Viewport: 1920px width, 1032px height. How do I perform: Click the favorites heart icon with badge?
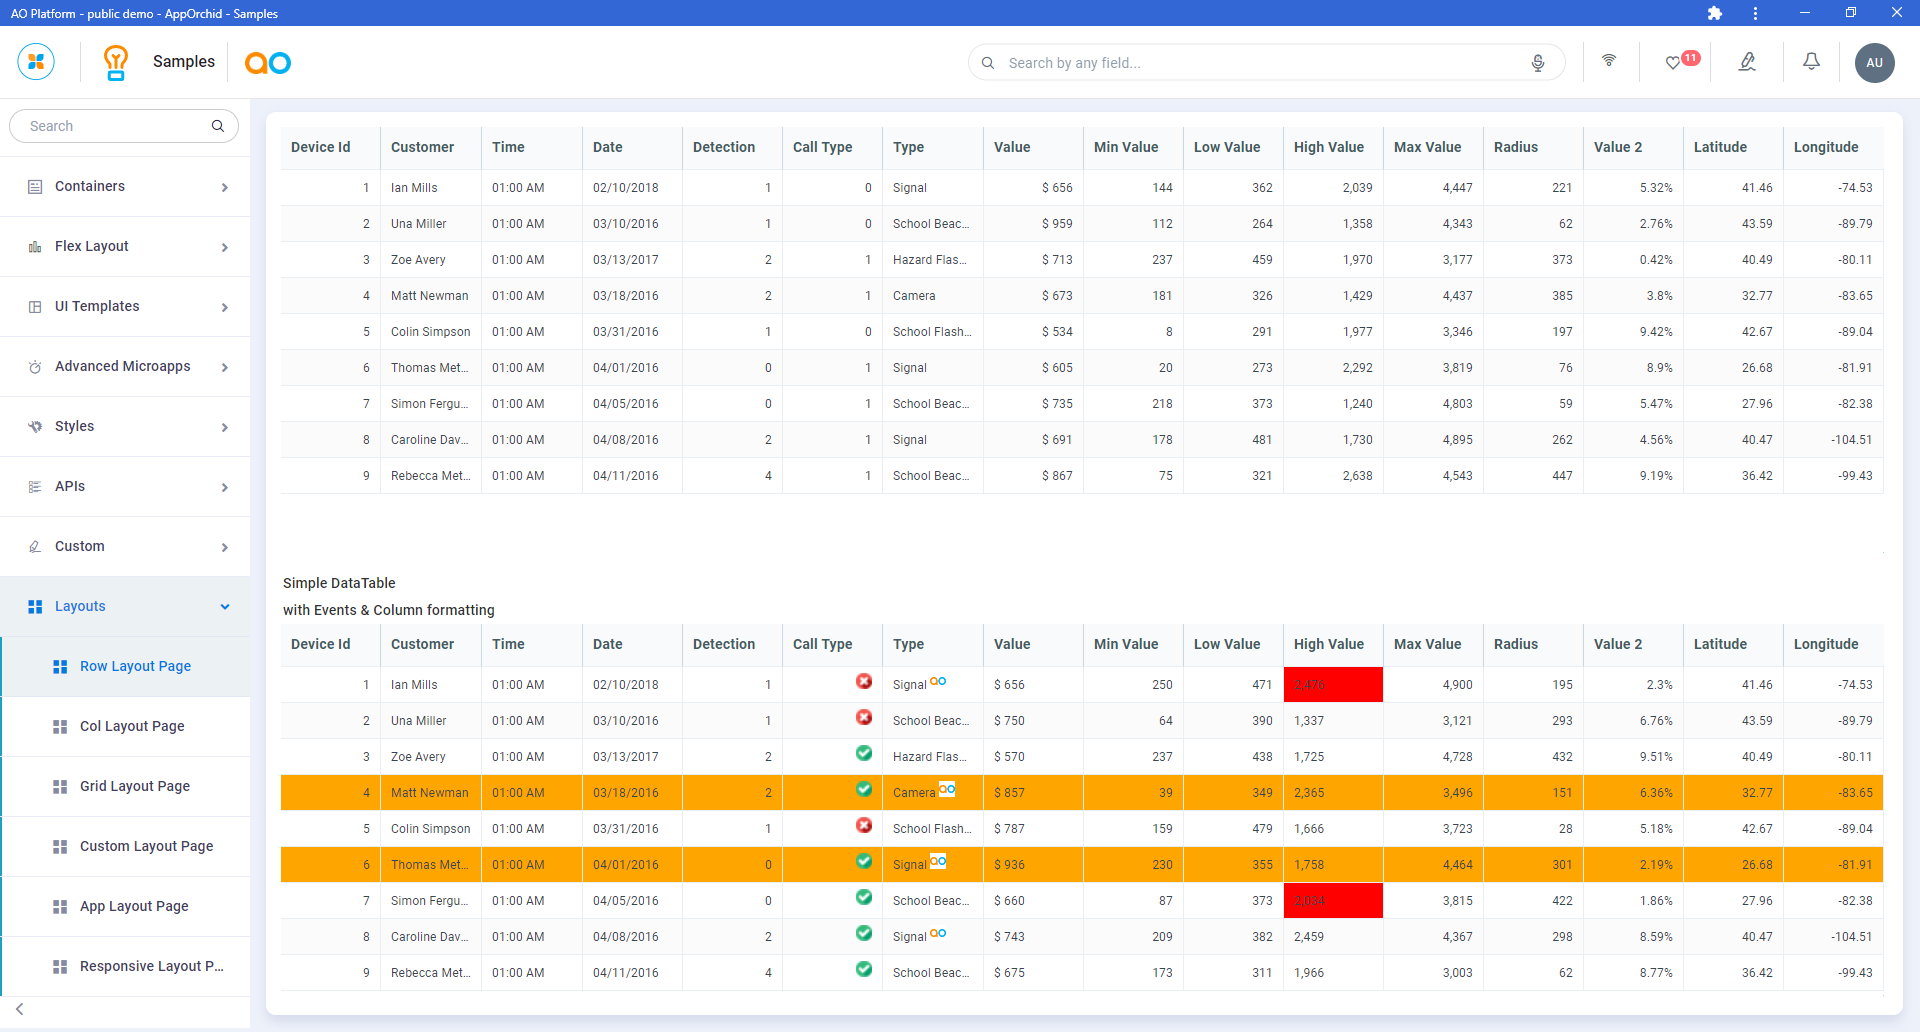pos(1673,63)
